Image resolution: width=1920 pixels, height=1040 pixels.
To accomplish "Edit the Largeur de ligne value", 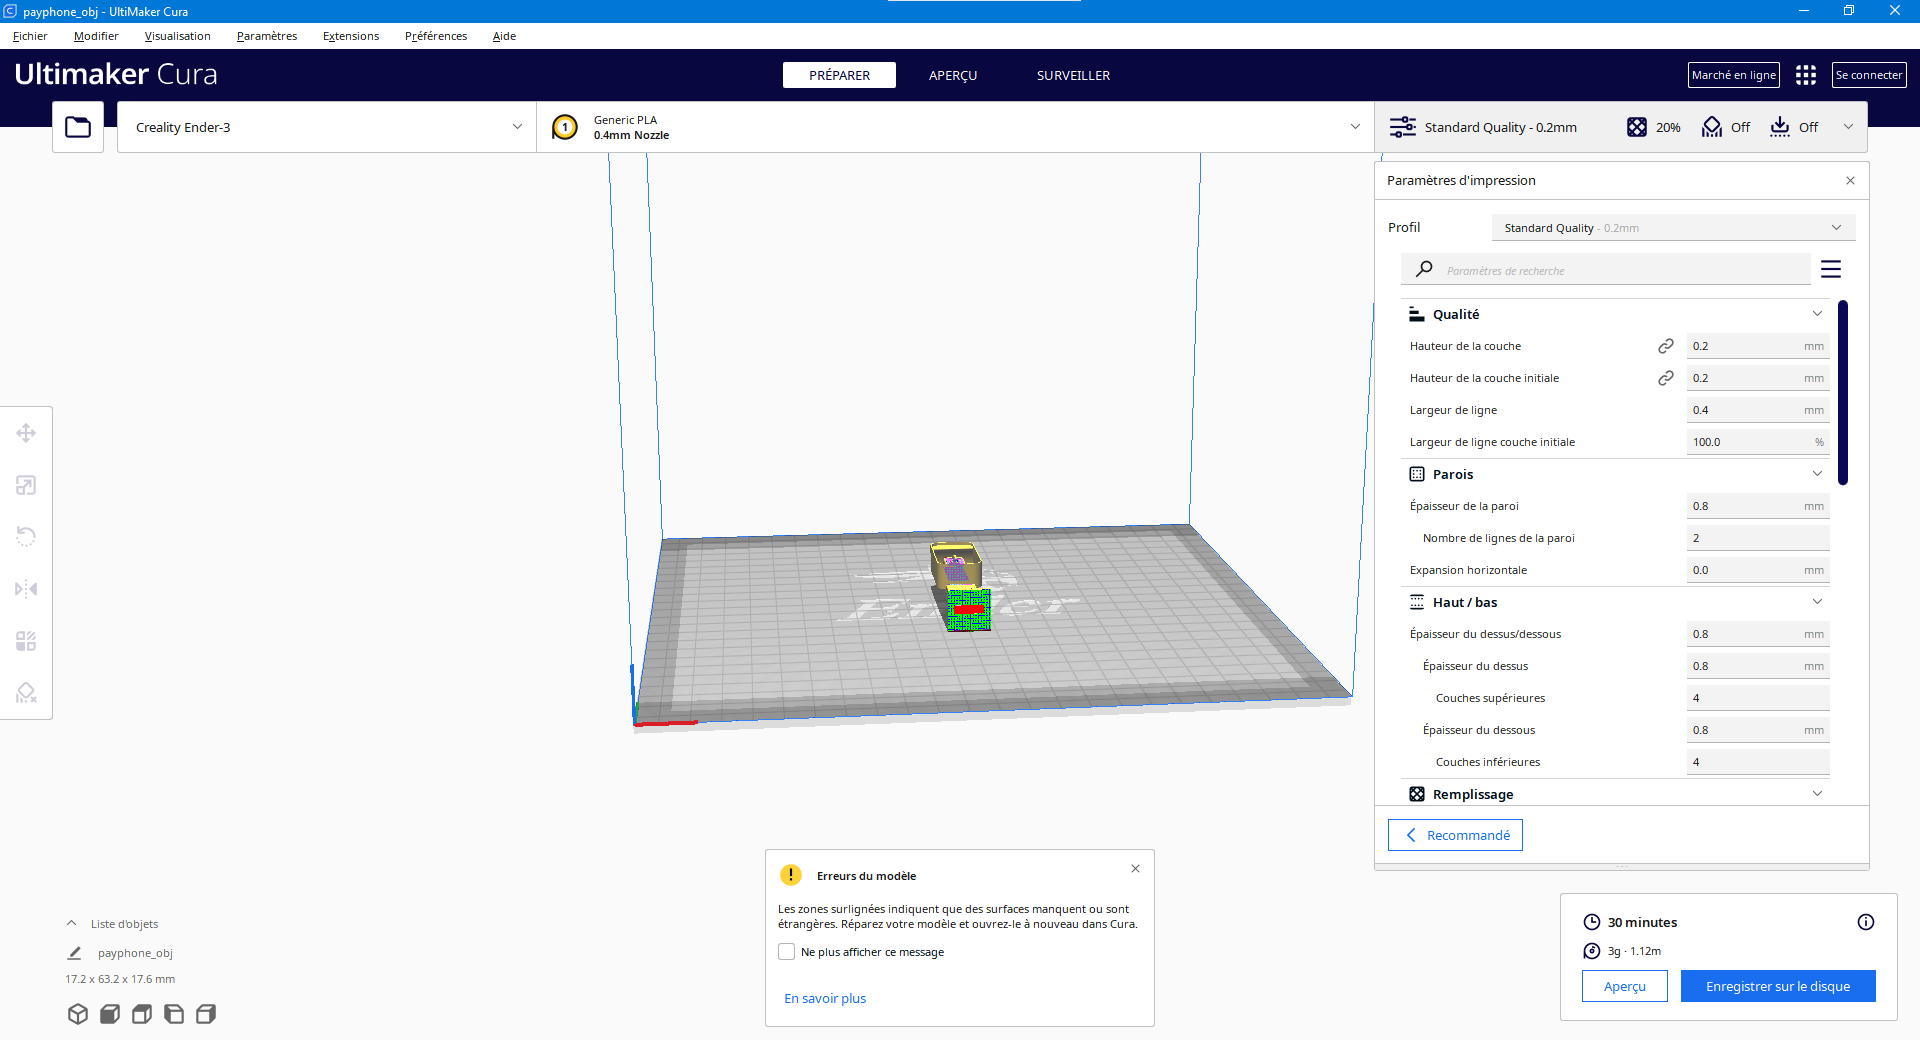I will 1758,410.
